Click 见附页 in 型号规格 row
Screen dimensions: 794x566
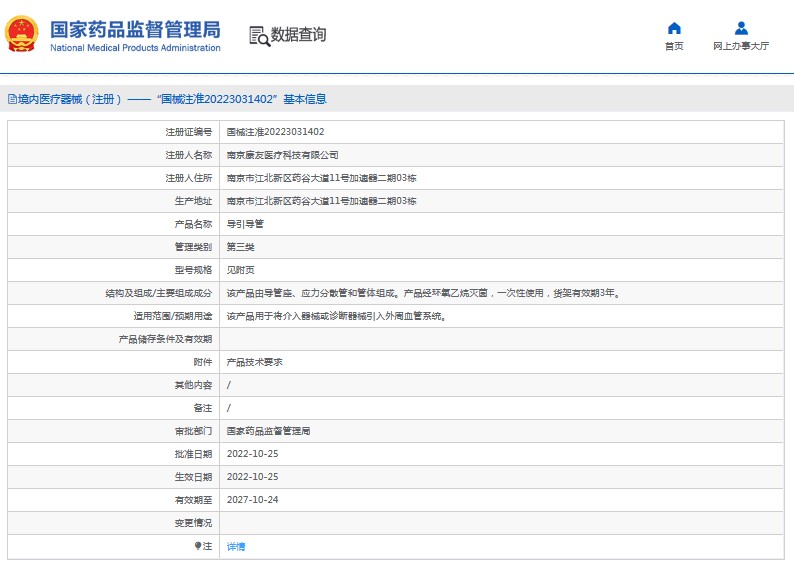click(241, 270)
